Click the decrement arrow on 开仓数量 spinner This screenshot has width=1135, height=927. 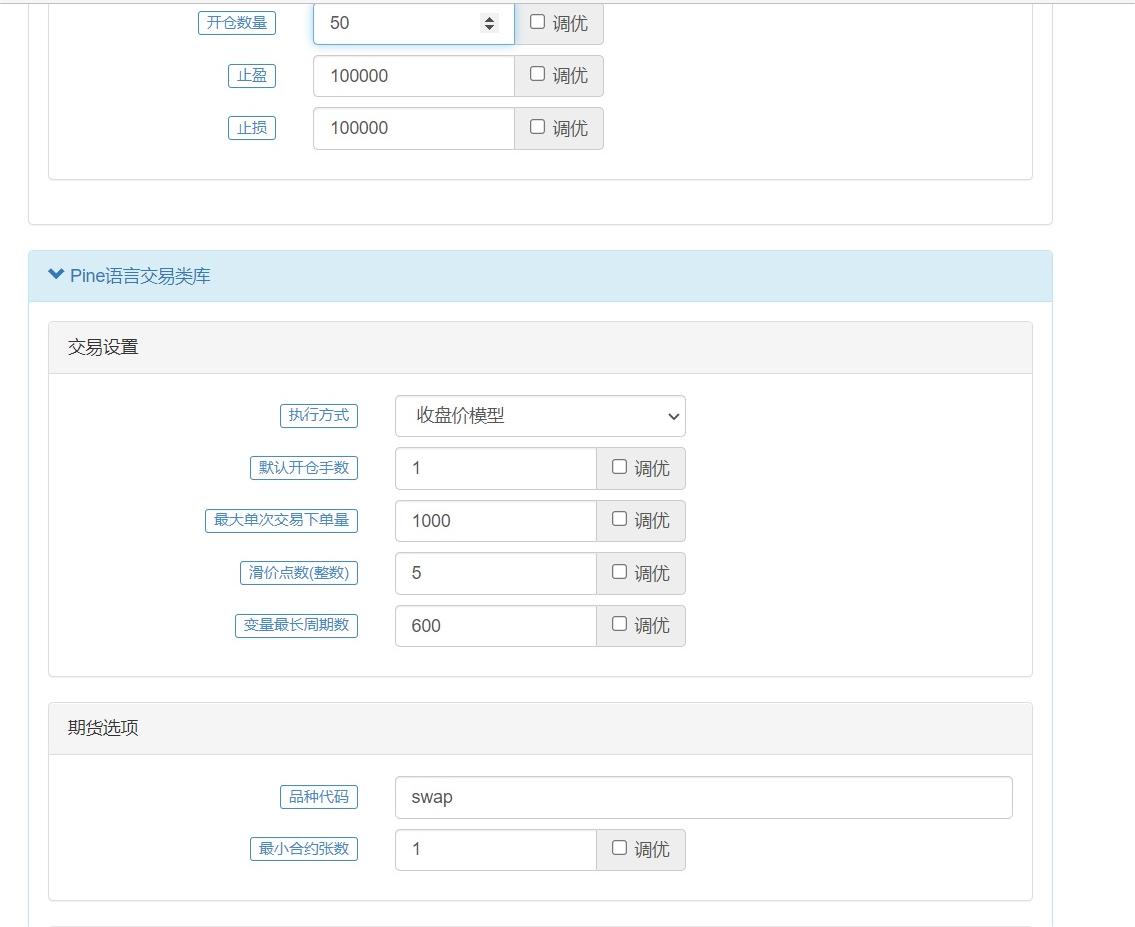point(490,28)
